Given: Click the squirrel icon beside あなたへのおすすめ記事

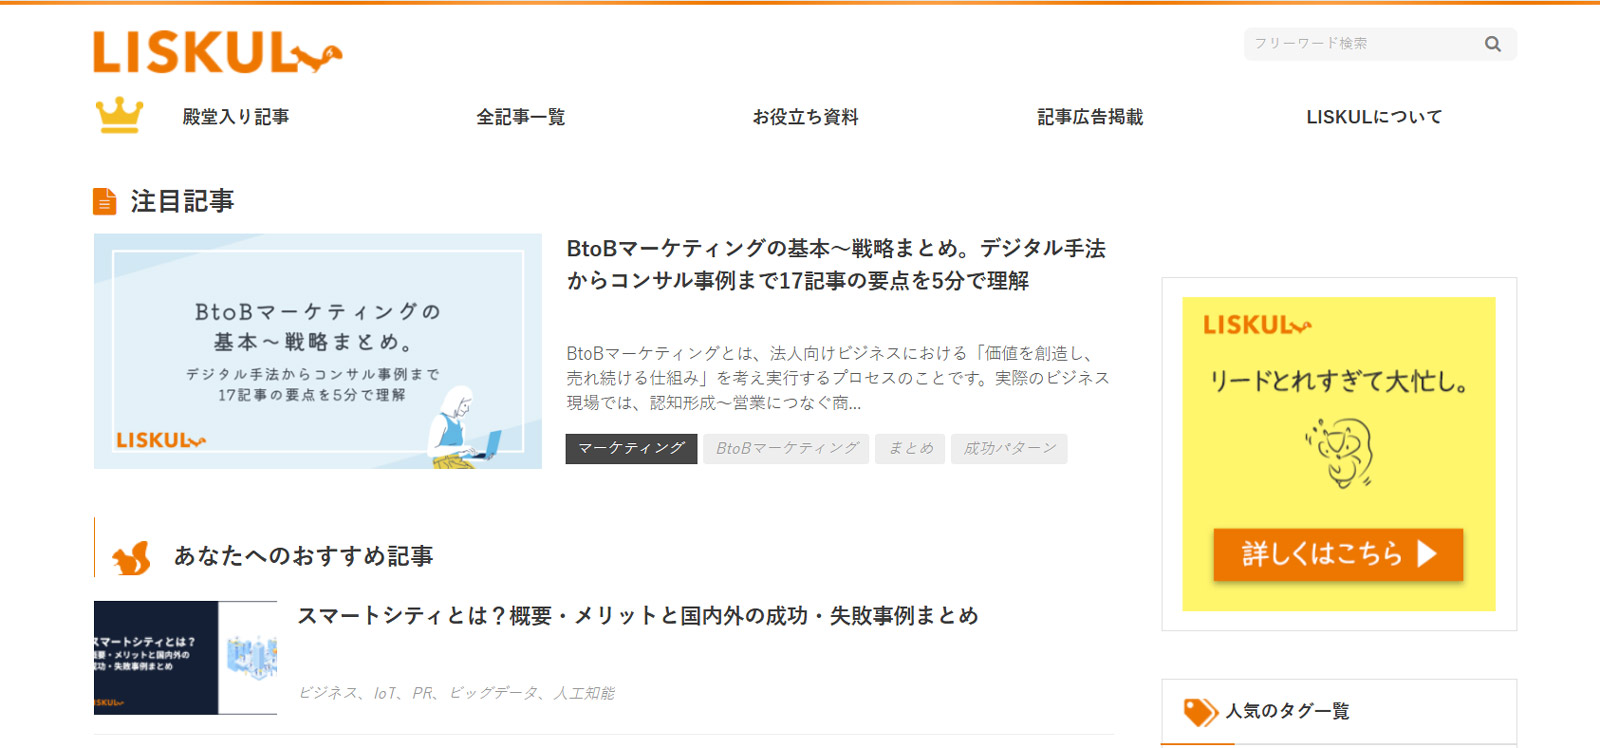Looking at the screenshot, I should 131,557.
